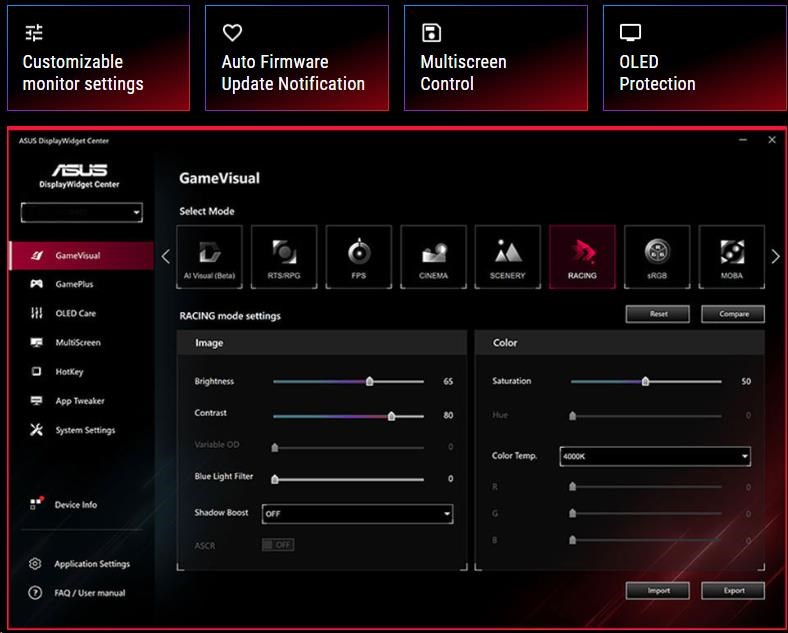Toggle the ASCR switch
Image resolution: width=788 pixels, height=633 pixels.
(278, 545)
